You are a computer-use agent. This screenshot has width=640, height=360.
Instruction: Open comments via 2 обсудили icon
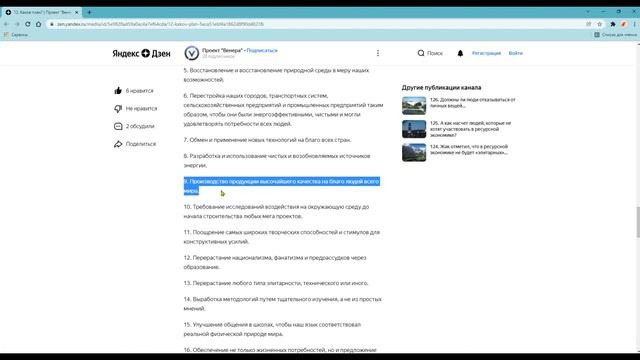118,126
